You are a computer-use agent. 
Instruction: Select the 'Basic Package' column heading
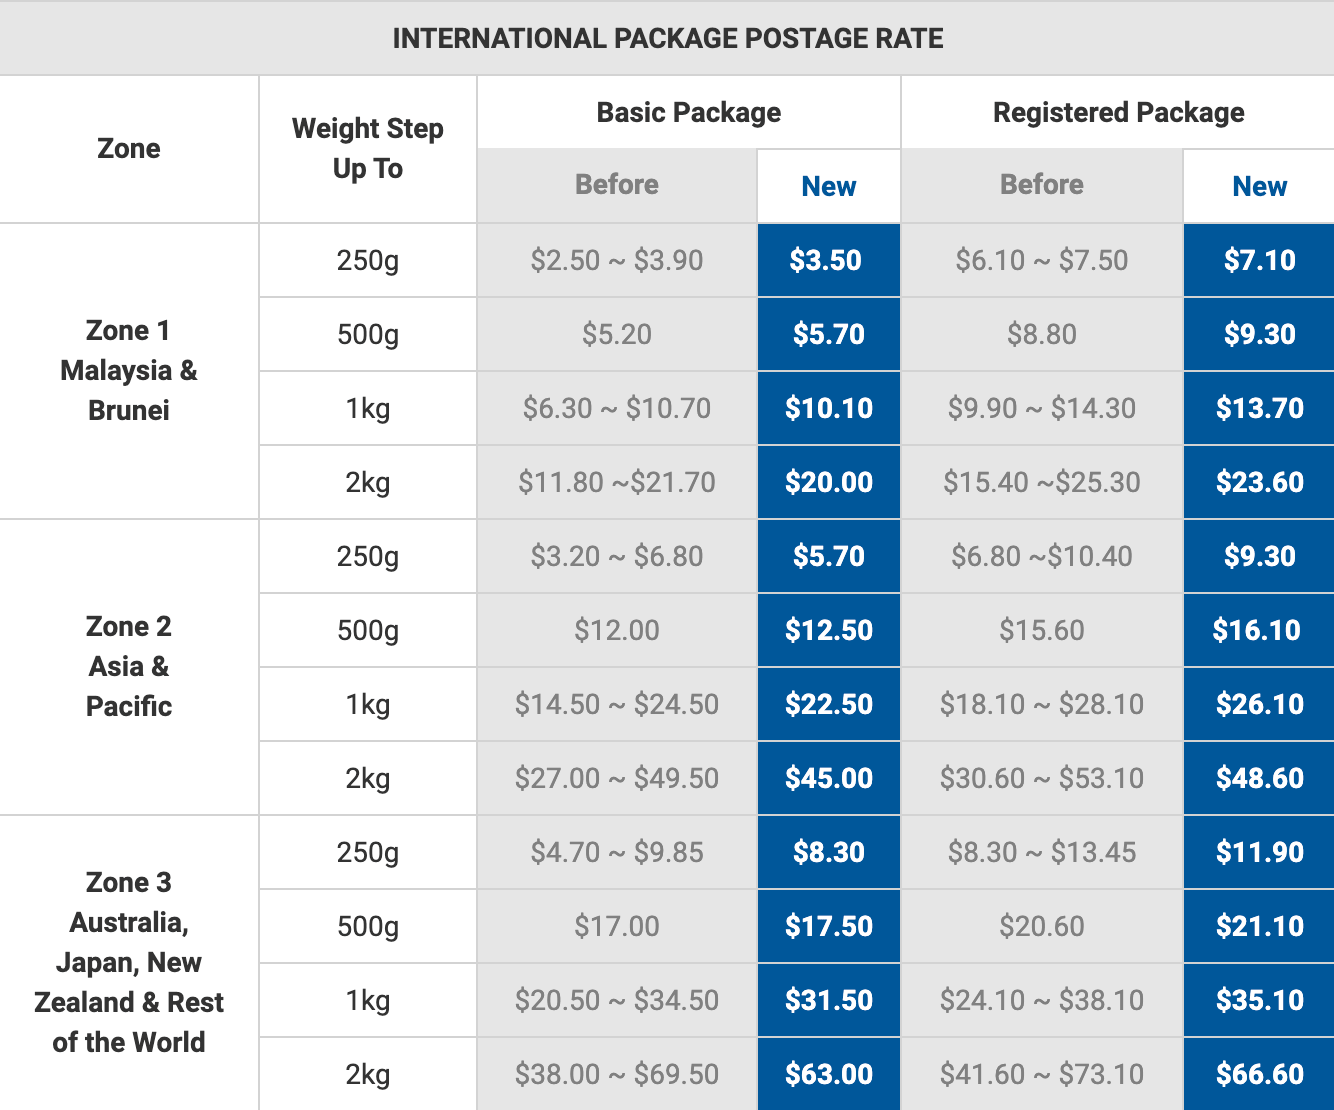point(689,113)
